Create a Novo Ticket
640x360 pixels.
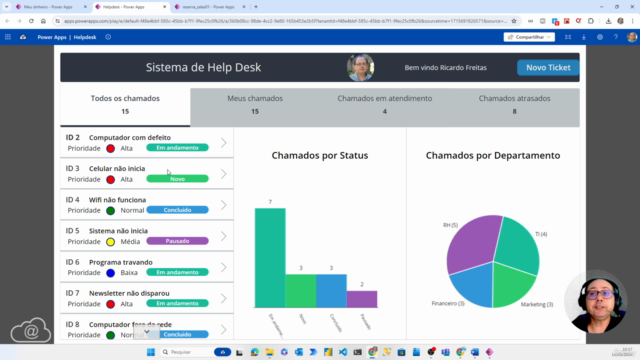548,68
